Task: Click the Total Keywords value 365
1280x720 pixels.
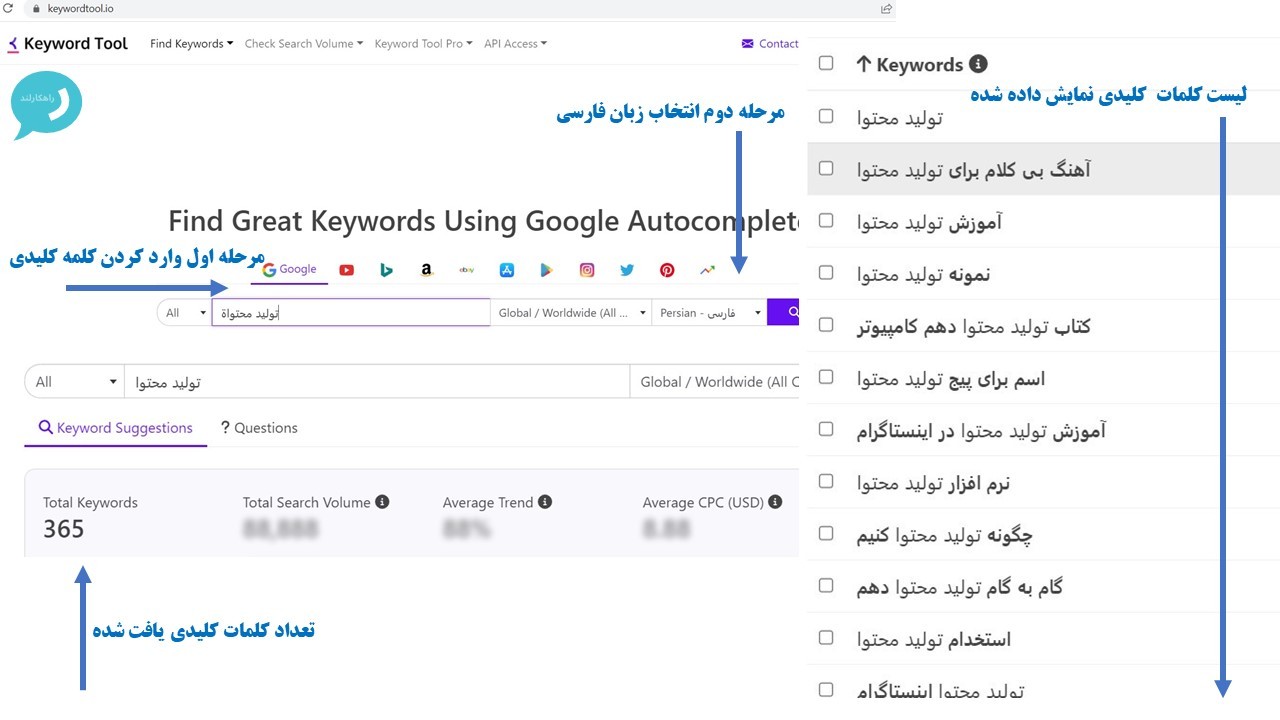Action: (64, 529)
